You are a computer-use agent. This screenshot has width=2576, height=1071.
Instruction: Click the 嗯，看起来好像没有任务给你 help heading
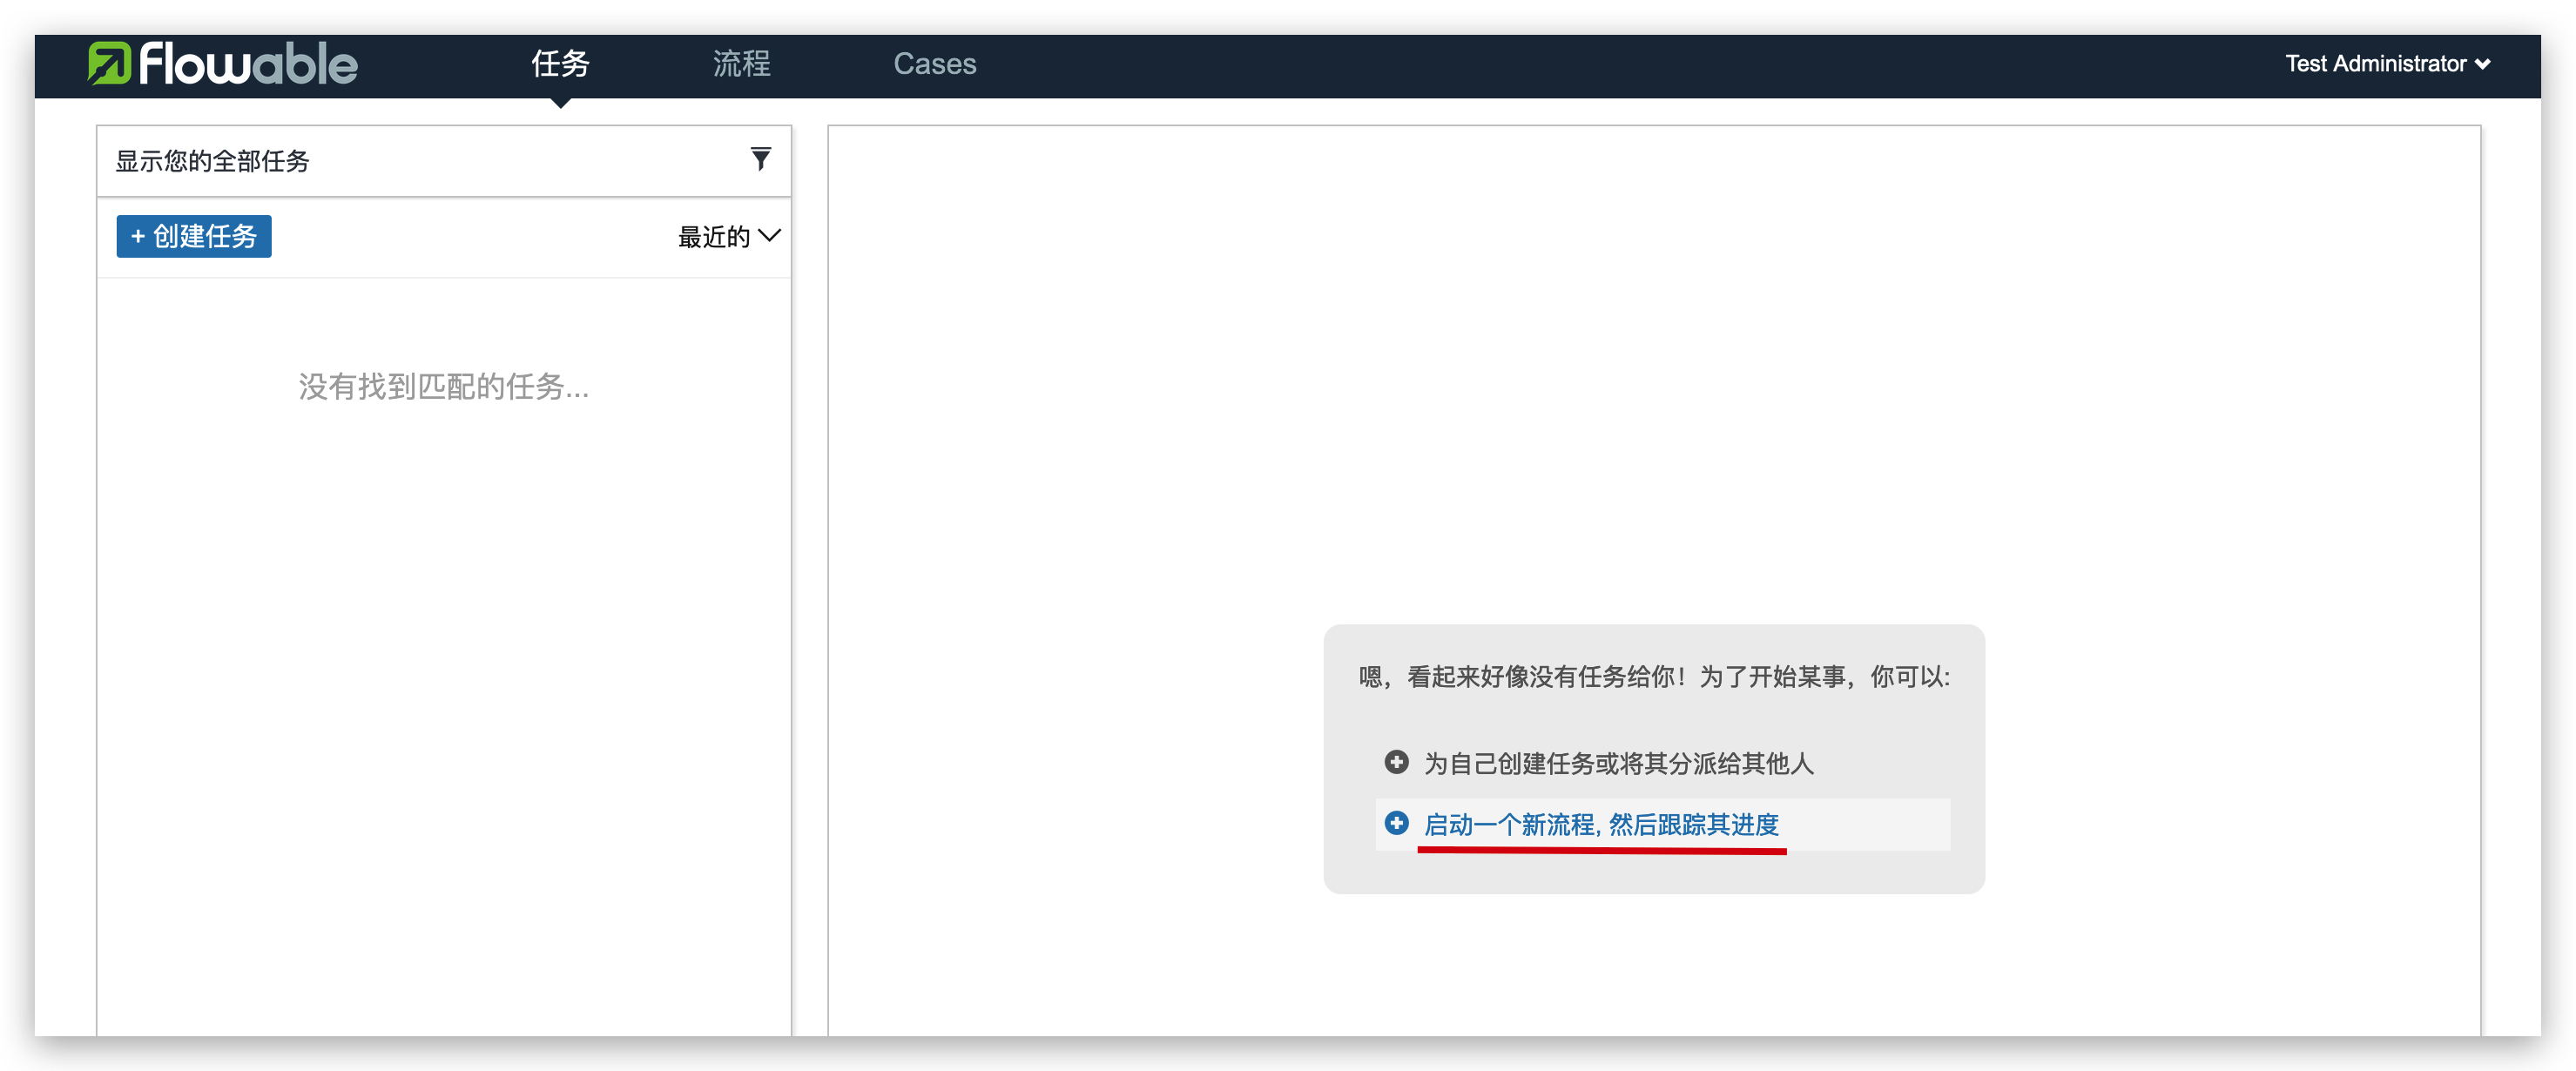click(1653, 677)
